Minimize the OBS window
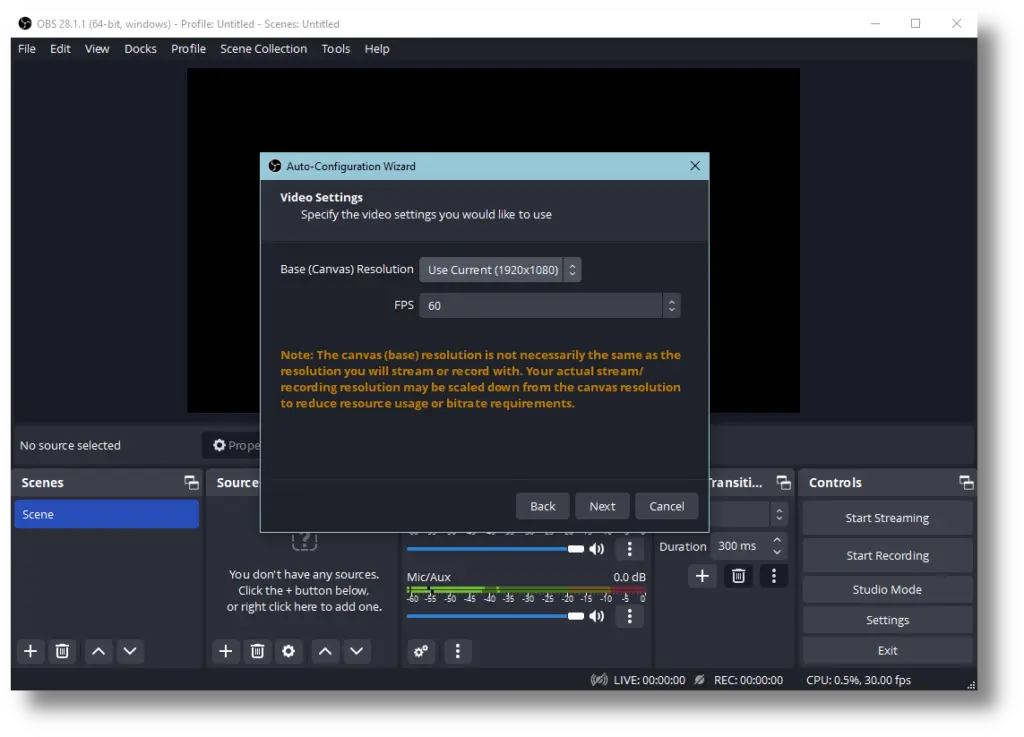The image size is (1024, 737). (875, 24)
